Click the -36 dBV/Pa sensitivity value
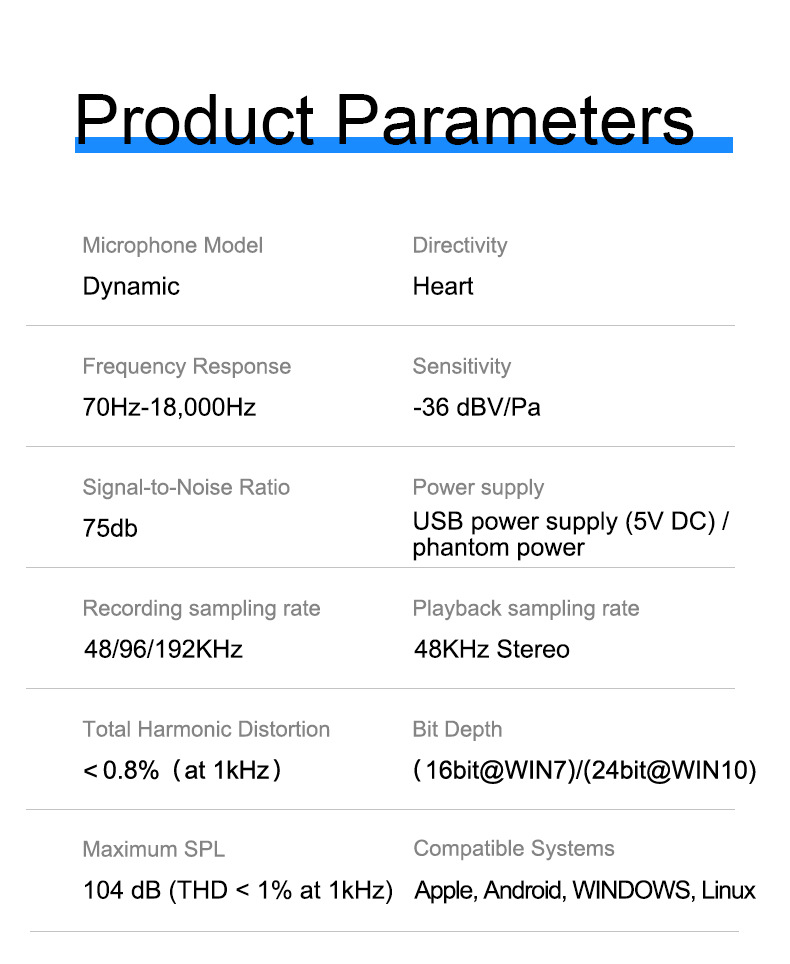Screen dimensions: 790x964 click(x=477, y=408)
